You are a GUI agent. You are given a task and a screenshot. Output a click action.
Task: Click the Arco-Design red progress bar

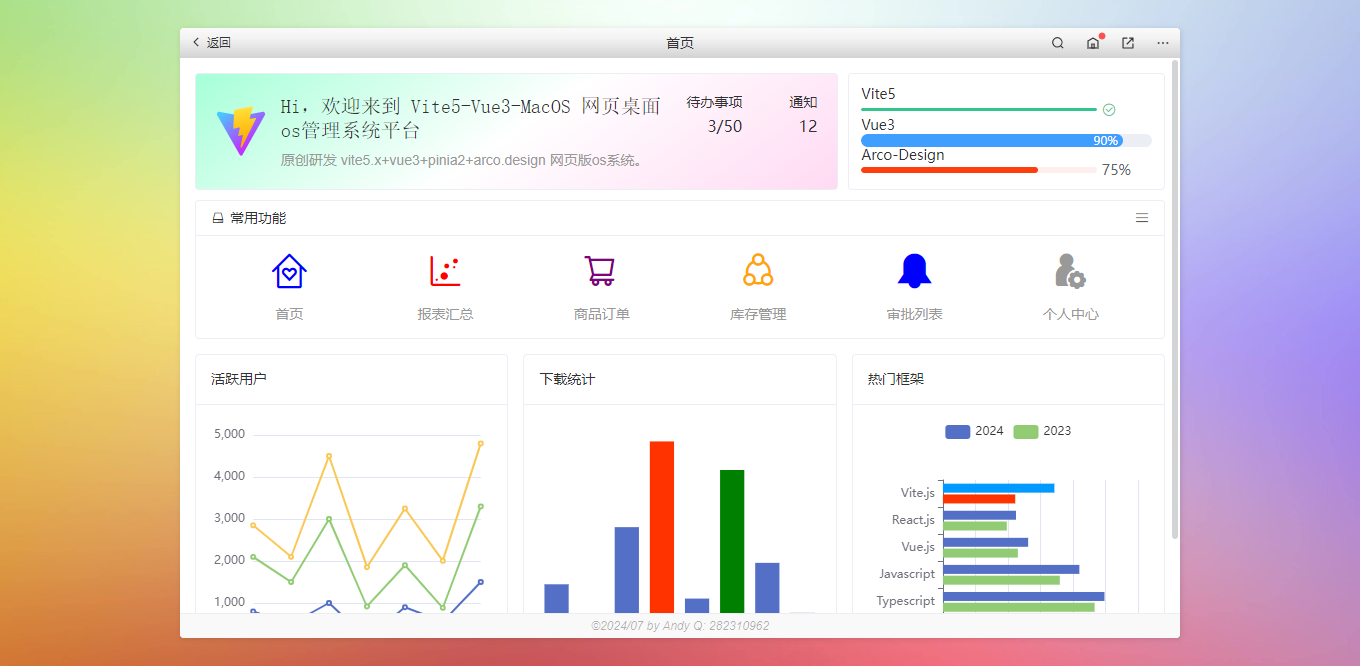point(978,170)
